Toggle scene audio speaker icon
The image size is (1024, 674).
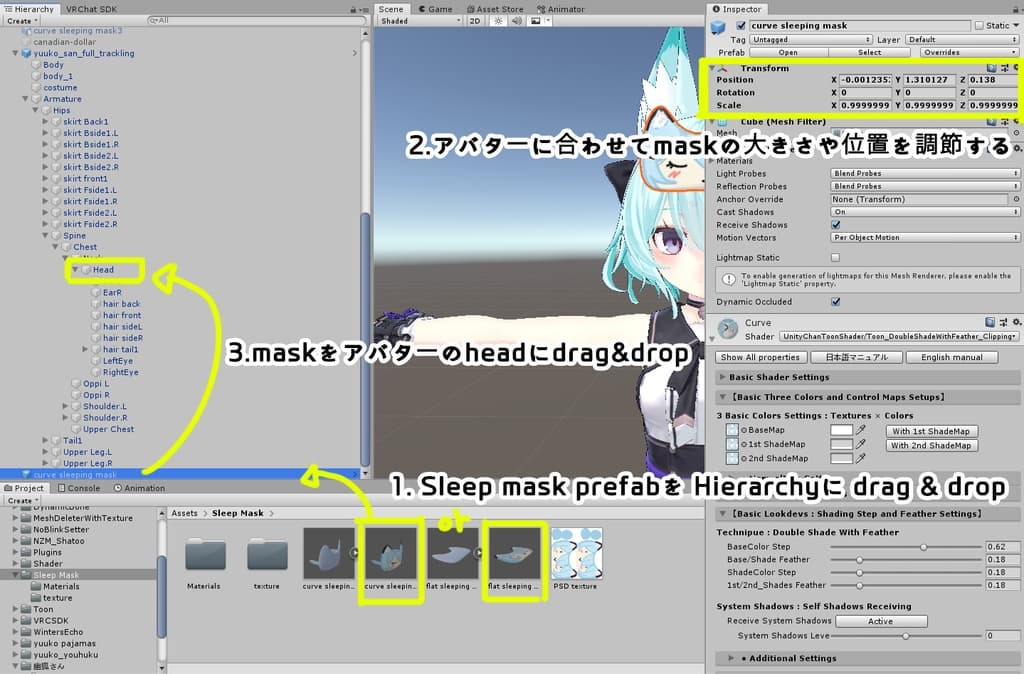click(516, 20)
